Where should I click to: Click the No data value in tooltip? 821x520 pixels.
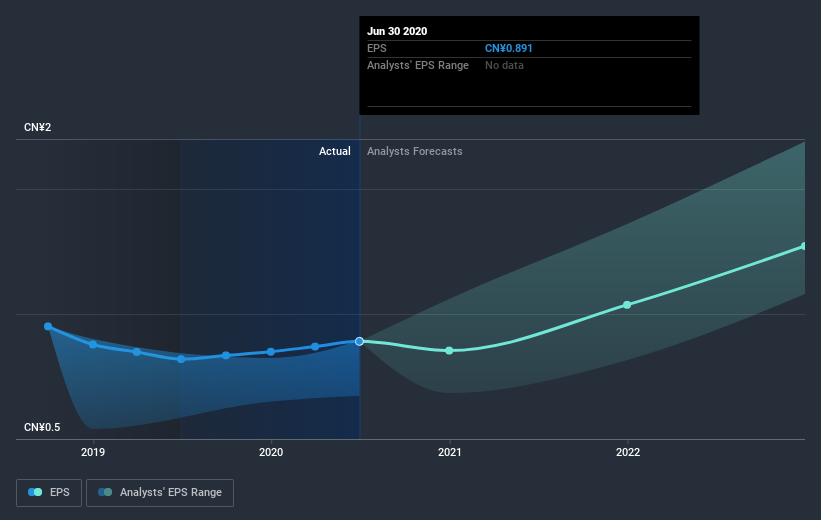[504, 65]
